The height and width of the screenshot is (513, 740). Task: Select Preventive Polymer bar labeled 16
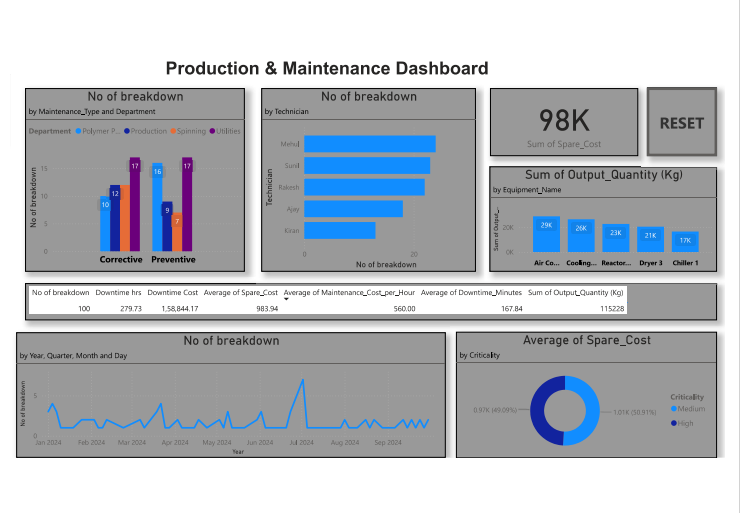tap(157, 207)
